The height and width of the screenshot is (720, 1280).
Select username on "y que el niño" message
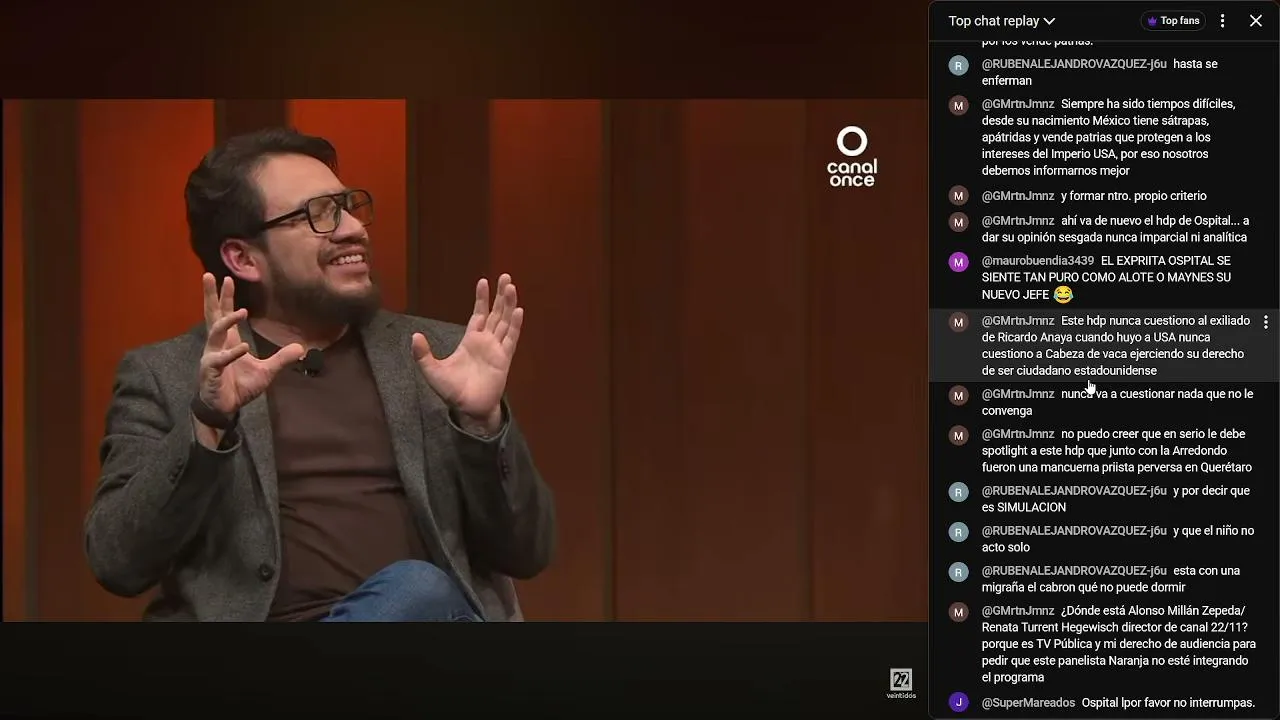pos(1074,531)
